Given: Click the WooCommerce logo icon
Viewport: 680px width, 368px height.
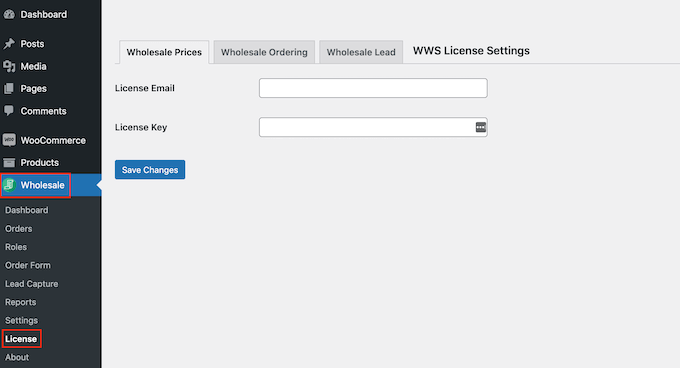Looking at the screenshot, I should (9, 140).
